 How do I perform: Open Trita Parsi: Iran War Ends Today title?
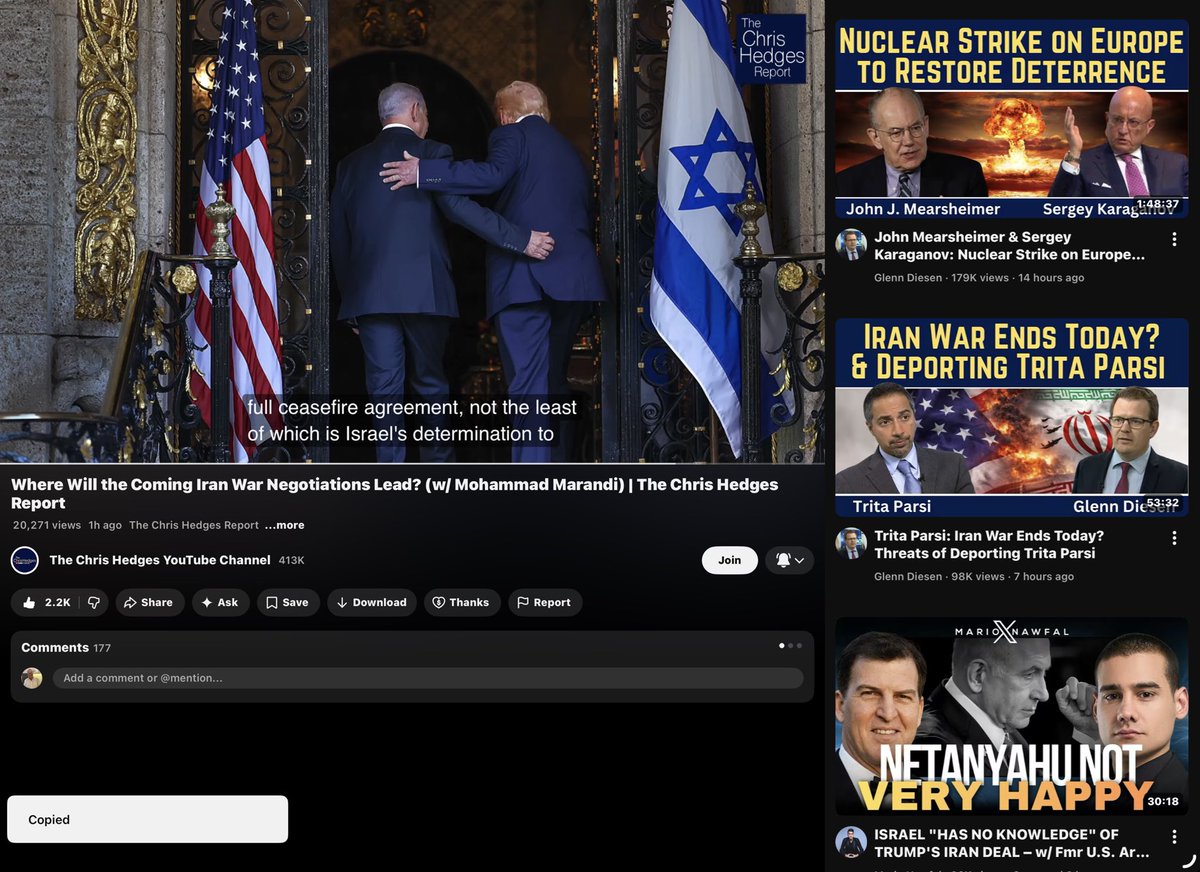(989, 545)
